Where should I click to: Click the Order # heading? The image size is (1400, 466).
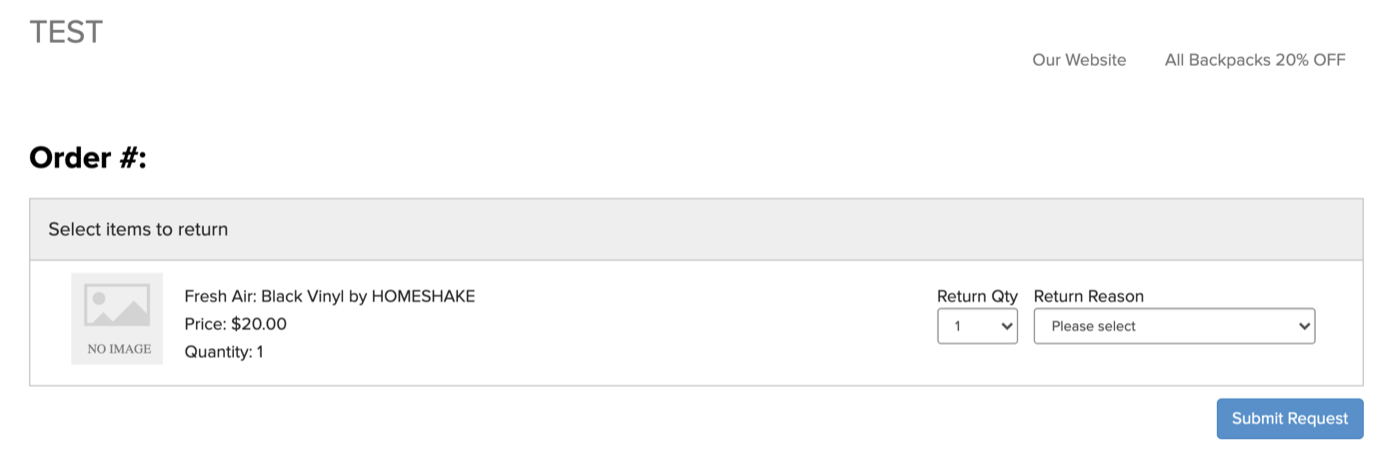pyautogui.click(x=88, y=158)
